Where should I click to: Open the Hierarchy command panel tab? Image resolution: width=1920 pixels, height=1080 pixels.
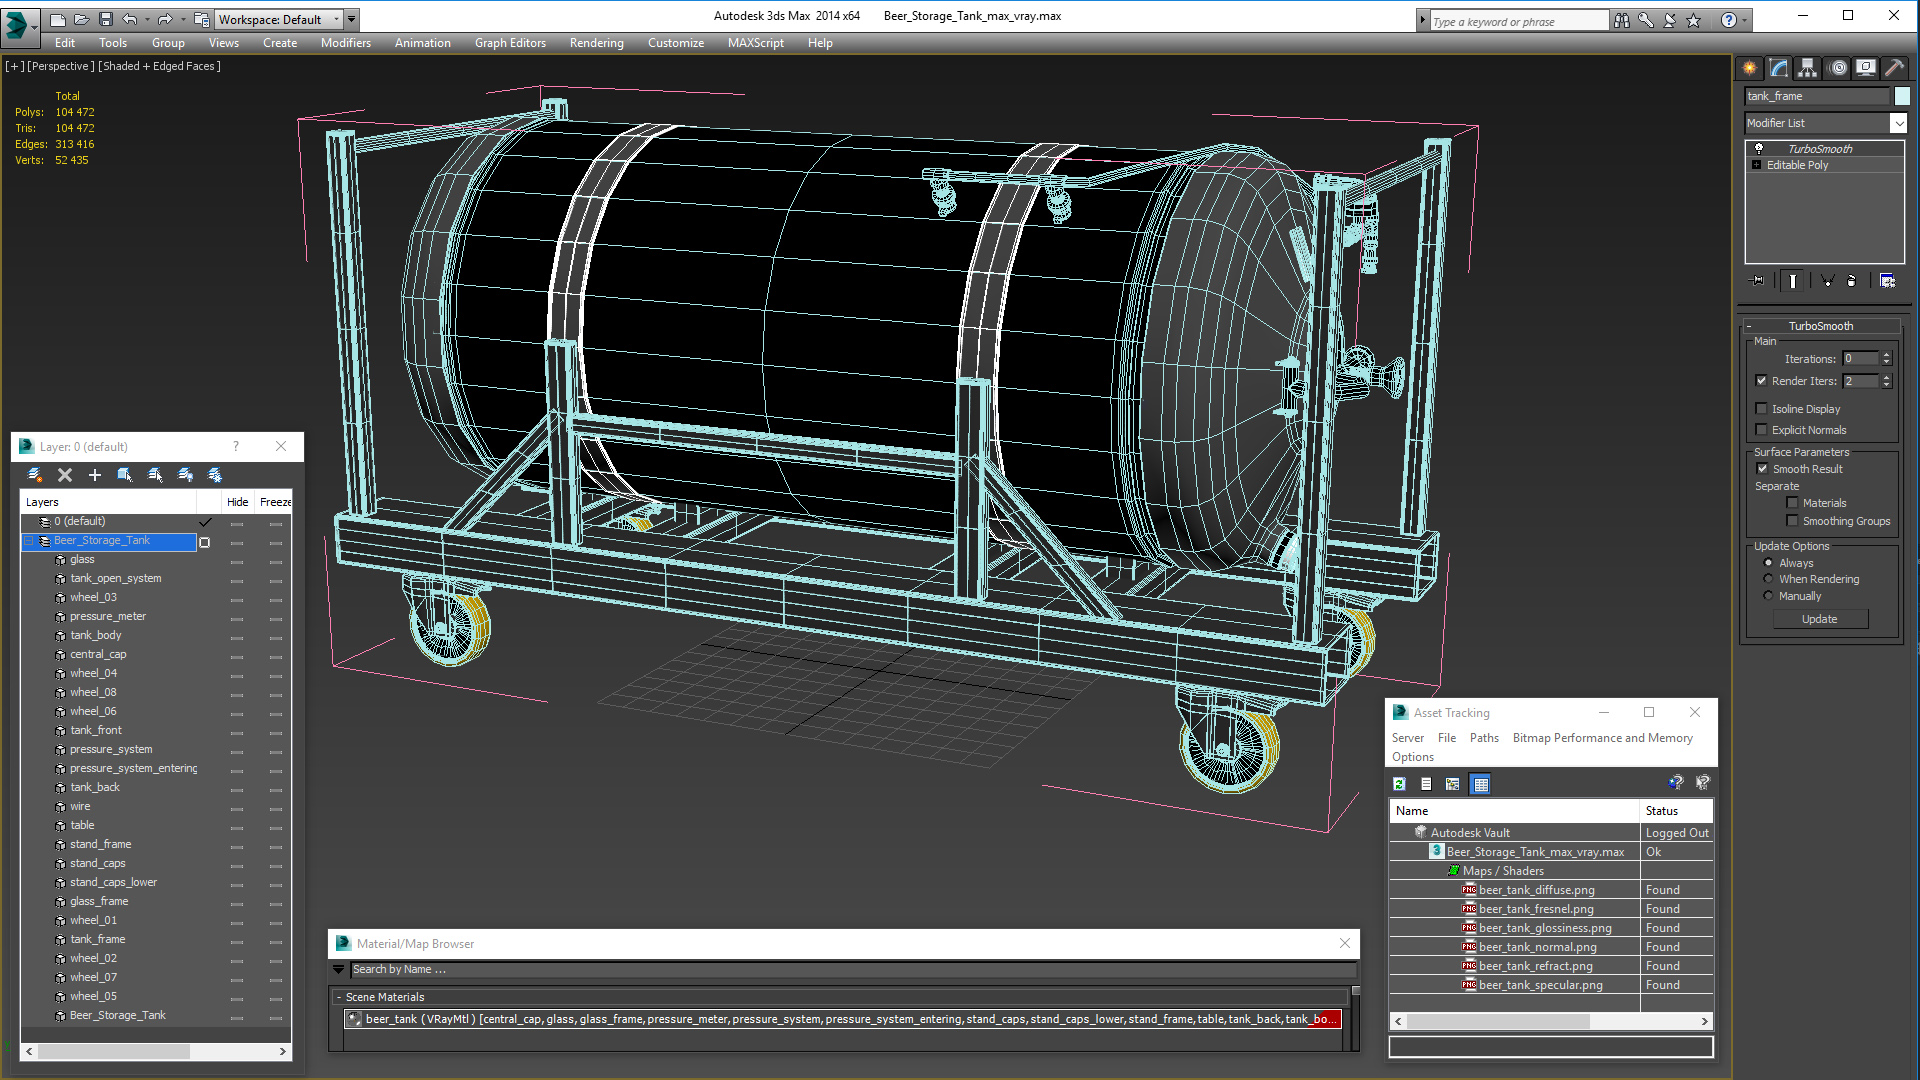tap(1807, 68)
